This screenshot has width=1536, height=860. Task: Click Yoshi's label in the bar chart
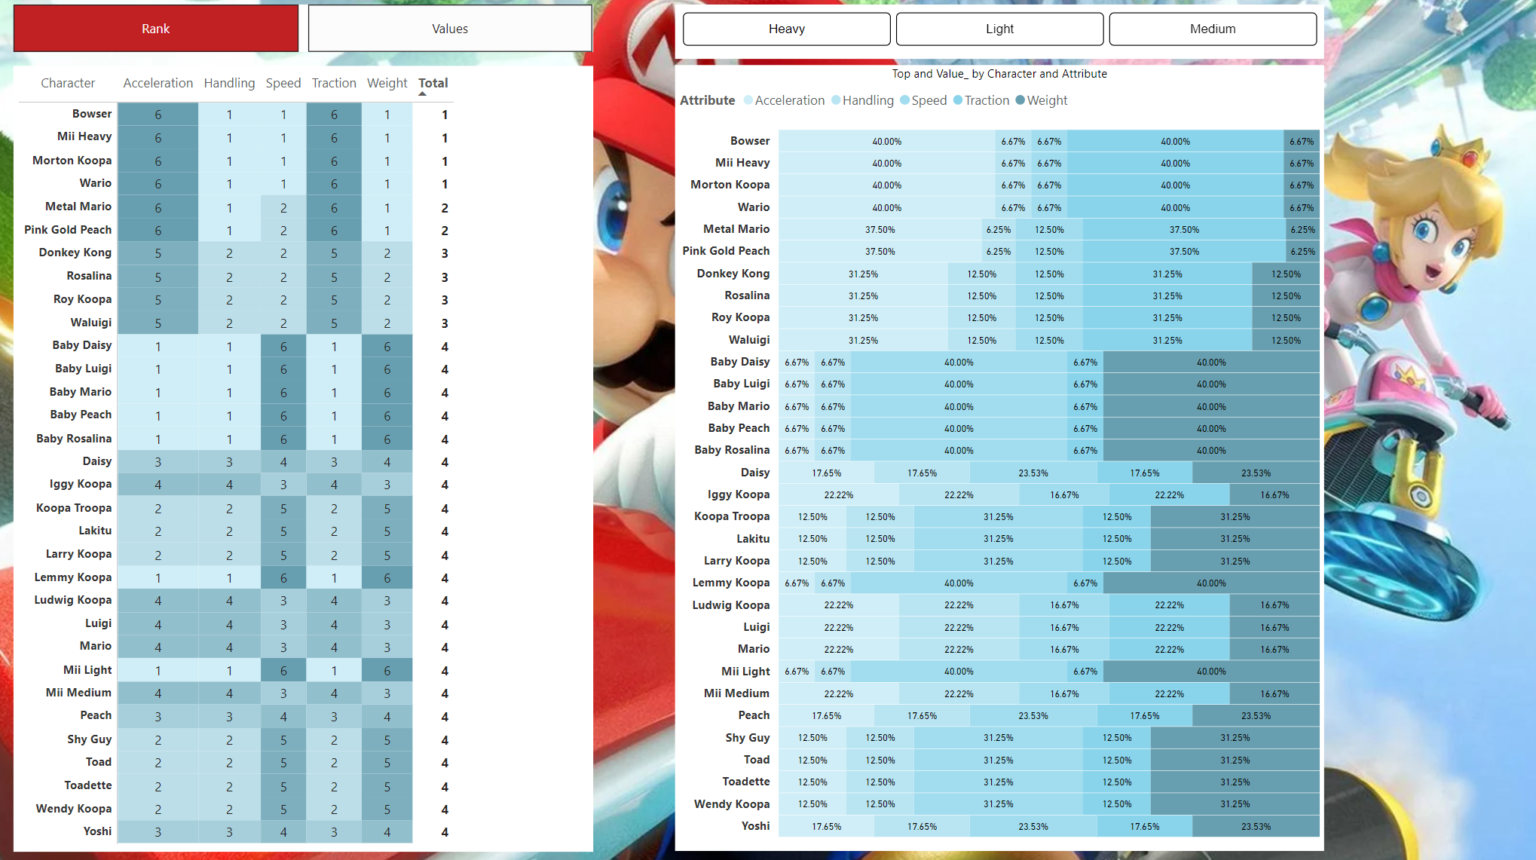(755, 826)
